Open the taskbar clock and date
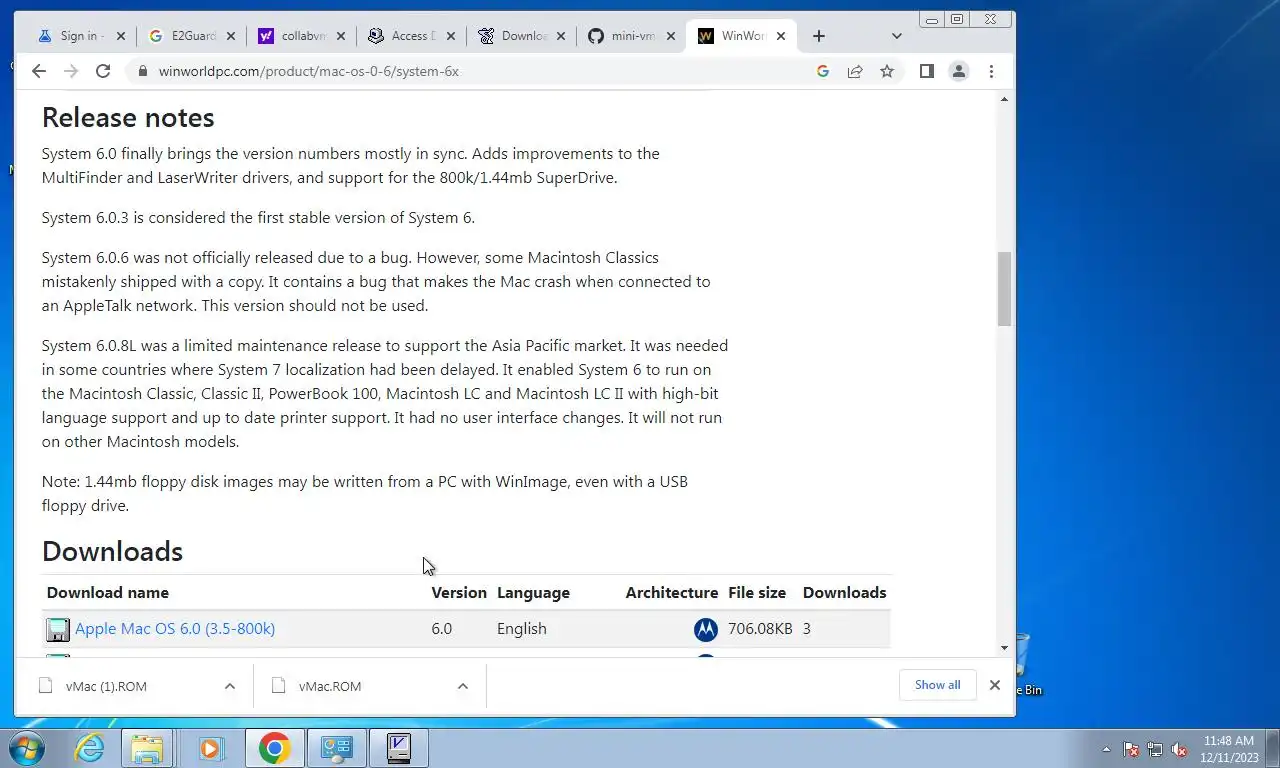This screenshot has height=768, width=1280. [x=1228, y=749]
